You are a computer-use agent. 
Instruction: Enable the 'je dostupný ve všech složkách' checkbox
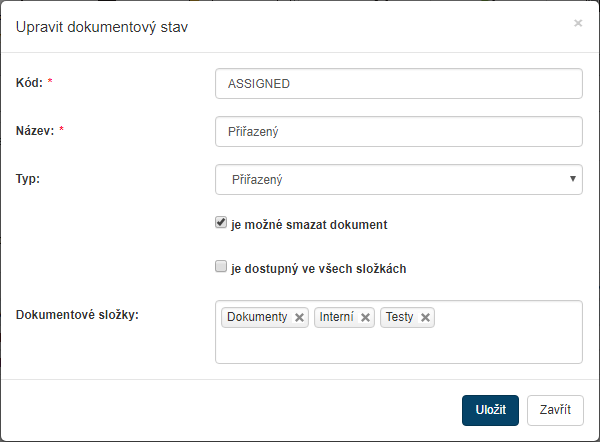coord(221,267)
